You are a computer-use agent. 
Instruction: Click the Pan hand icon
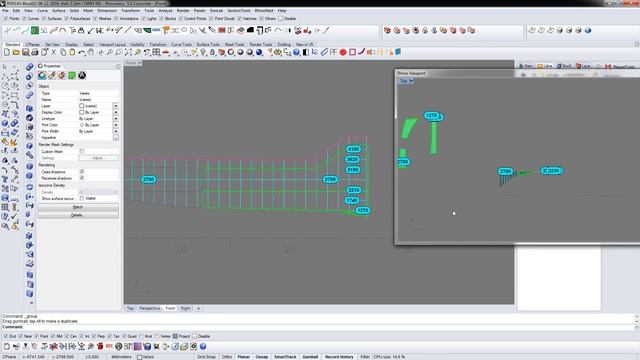[x=91, y=52]
